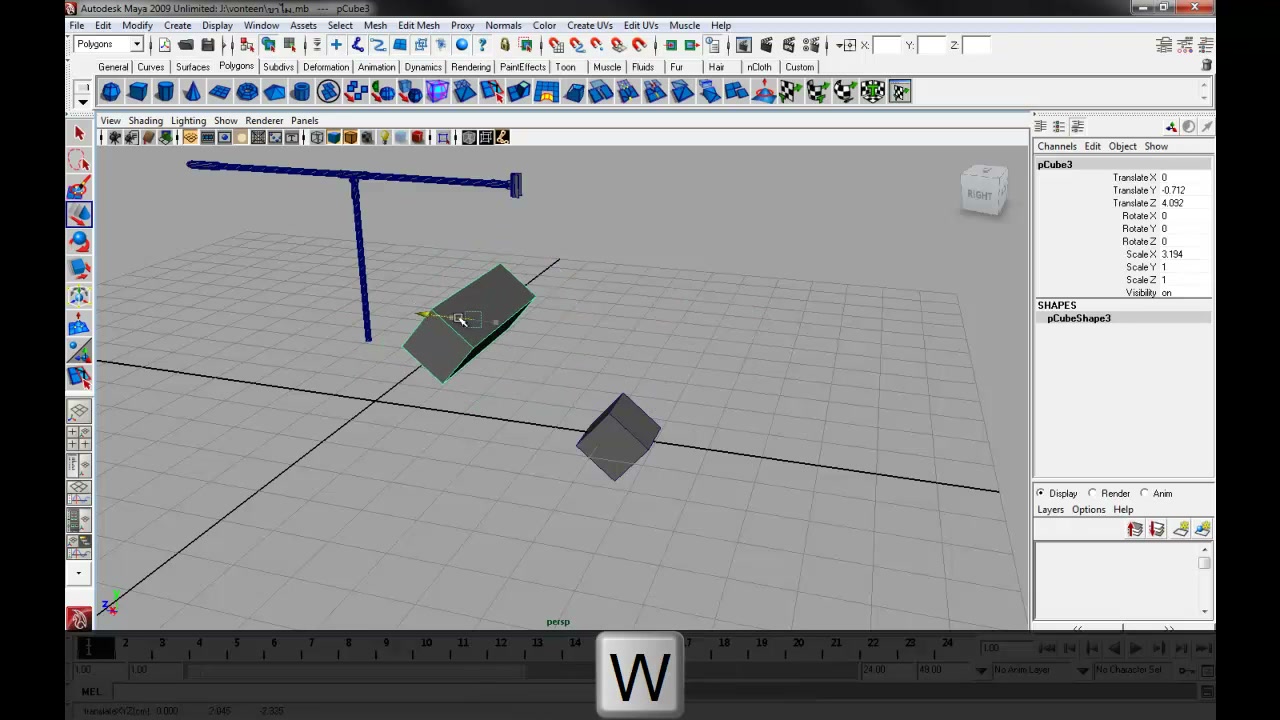Switch to the Surfaces shelf tab
Image resolution: width=1280 pixels, height=720 pixels.
193,67
